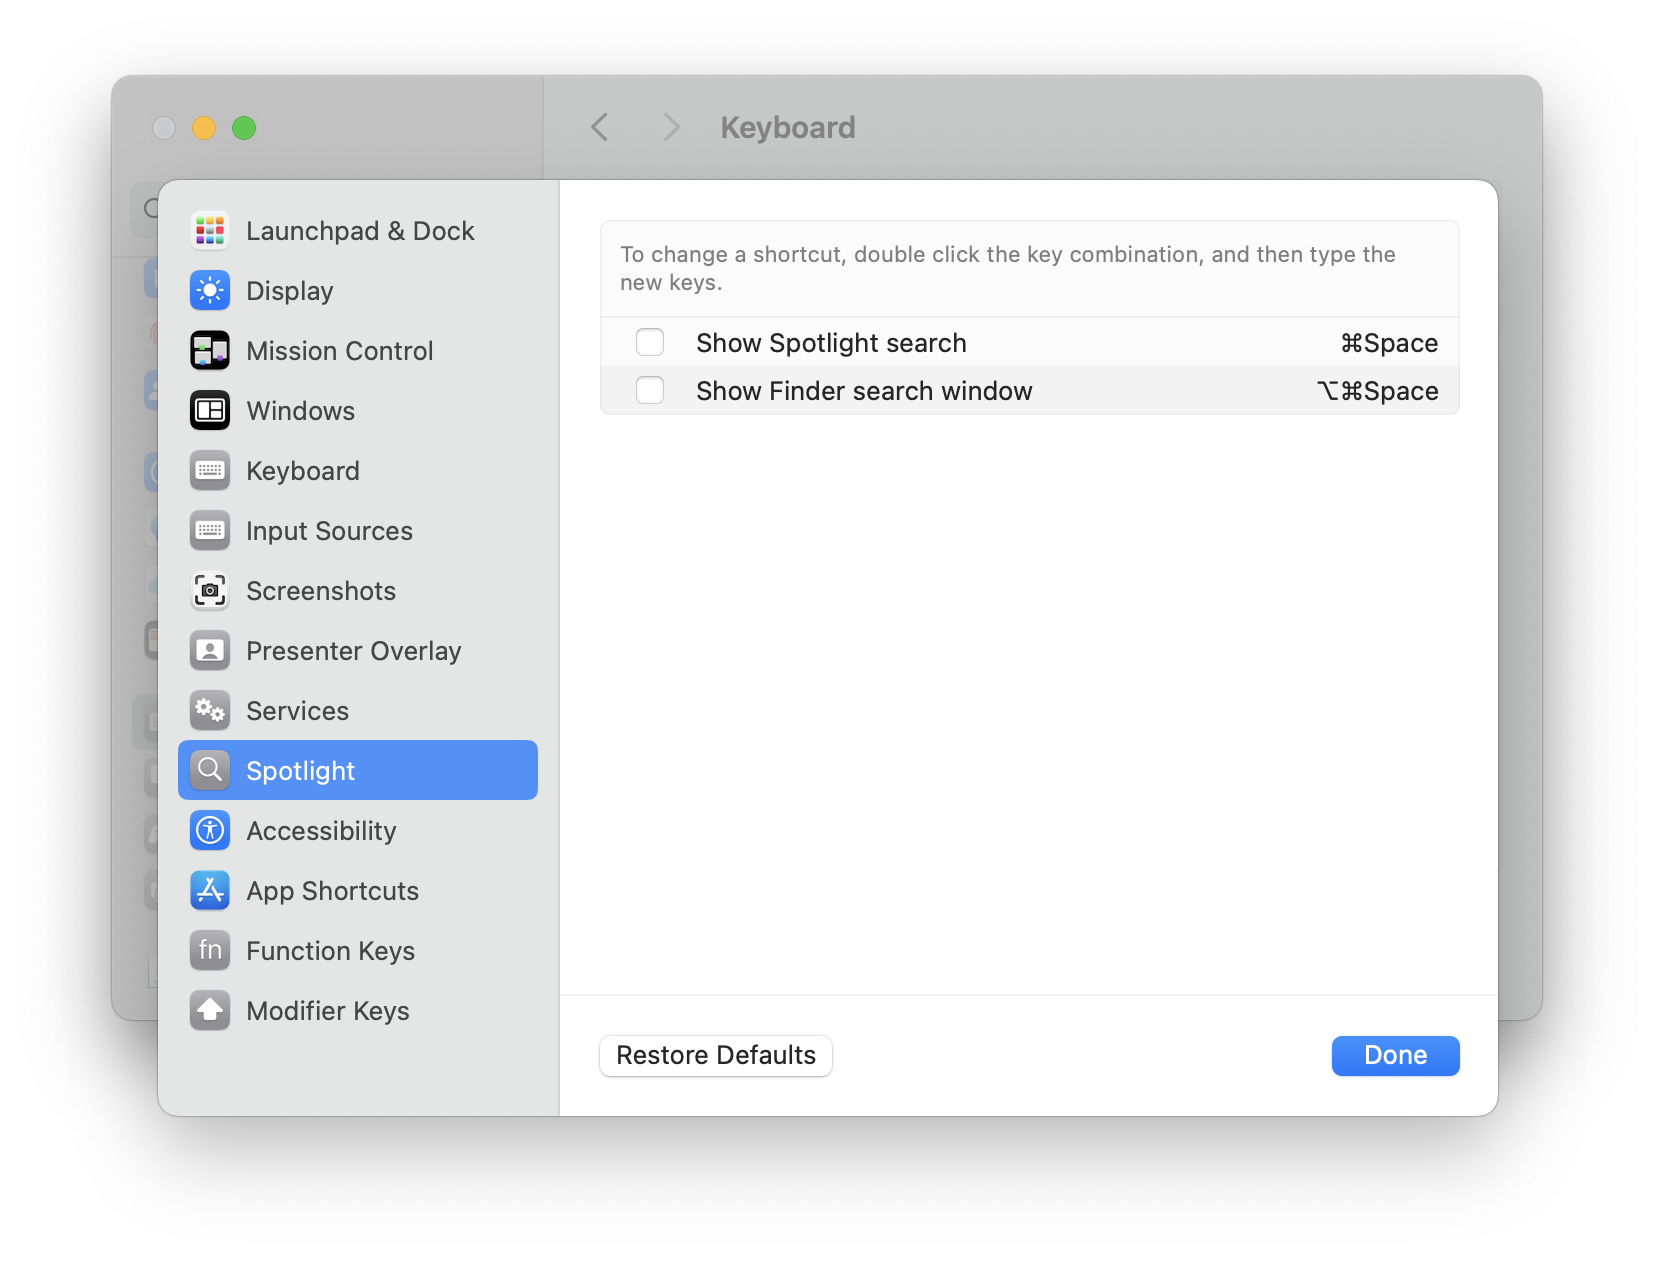Click the Services gears icon
1654x1264 pixels.
[x=210, y=711]
